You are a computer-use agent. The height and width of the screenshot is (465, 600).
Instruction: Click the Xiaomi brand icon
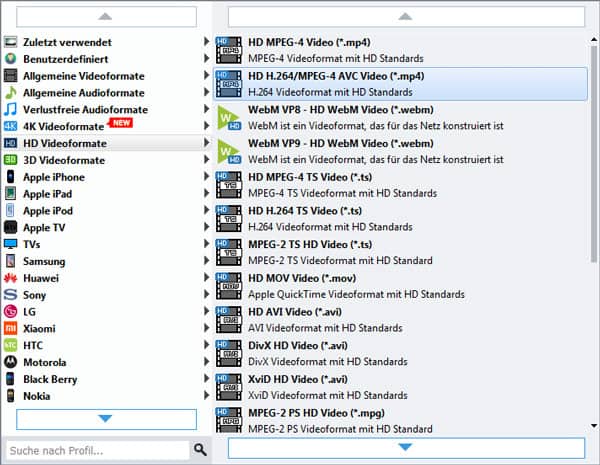point(11,328)
